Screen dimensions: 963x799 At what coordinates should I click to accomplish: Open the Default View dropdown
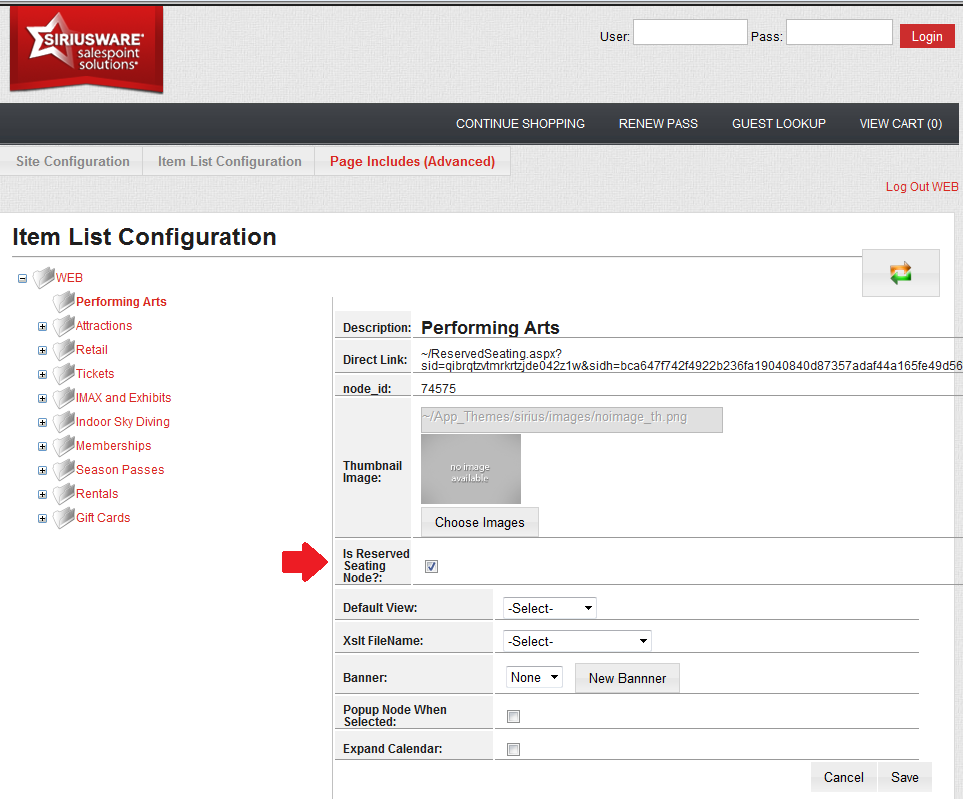point(550,608)
